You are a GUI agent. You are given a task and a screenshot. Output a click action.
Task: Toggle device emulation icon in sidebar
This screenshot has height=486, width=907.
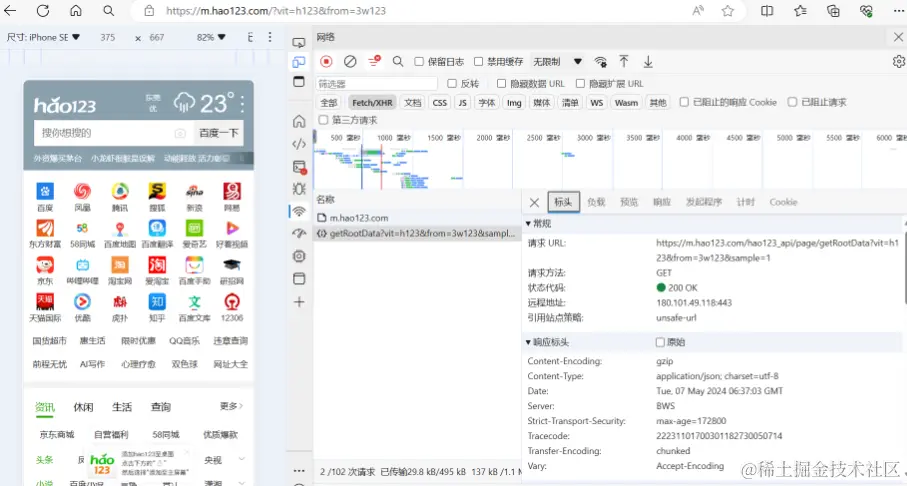(x=299, y=62)
